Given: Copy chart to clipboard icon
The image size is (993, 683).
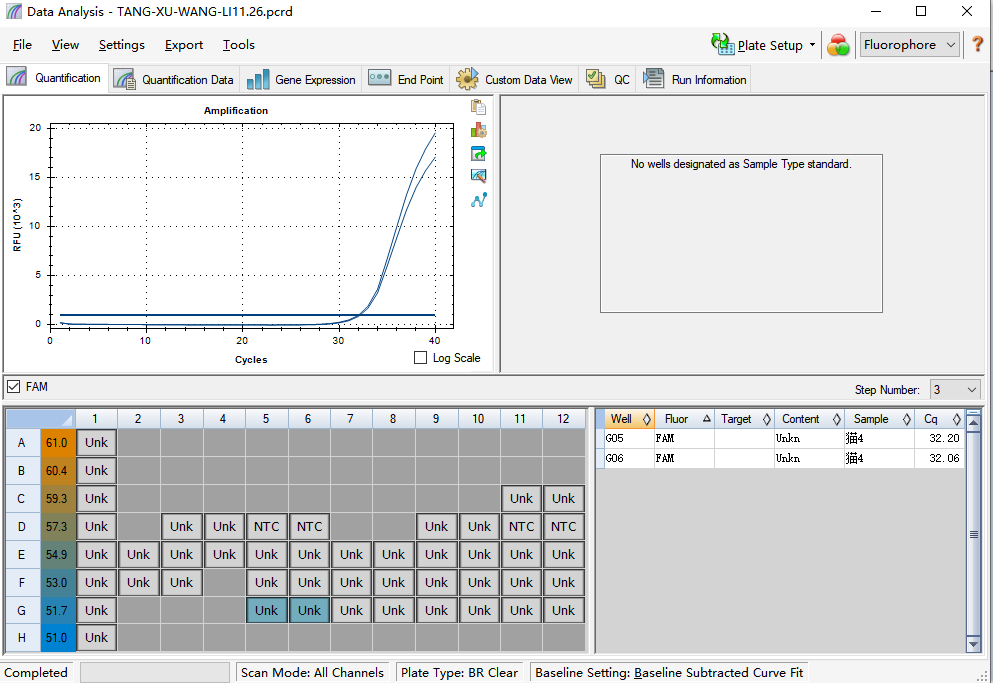Looking at the screenshot, I should (478, 107).
